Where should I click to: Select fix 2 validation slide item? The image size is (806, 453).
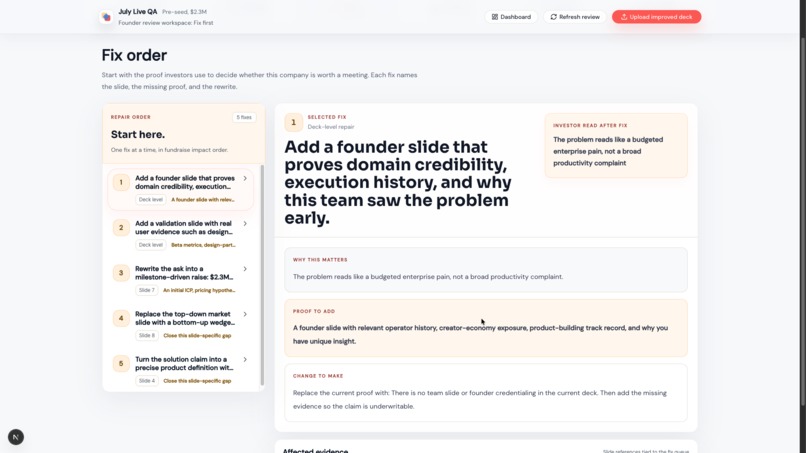coord(181,234)
